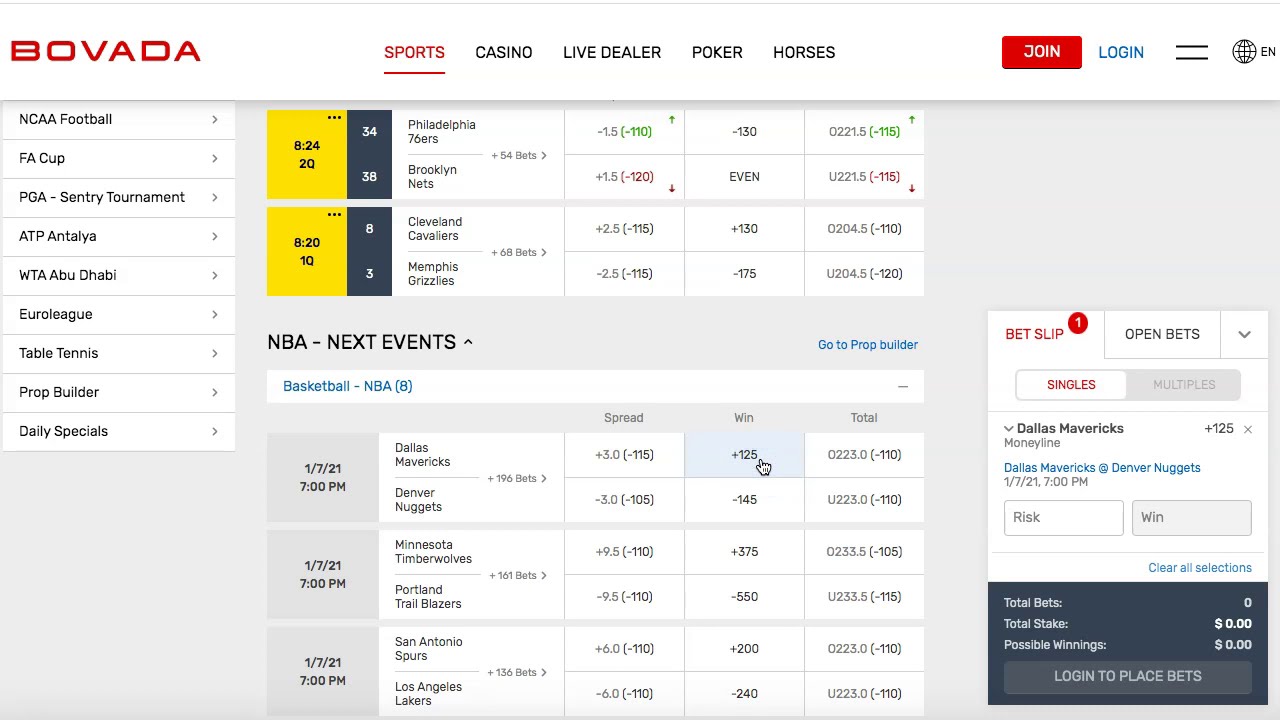
Task: Remove Dallas Mavericks selection with X
Action: [x=1247, y=429]
